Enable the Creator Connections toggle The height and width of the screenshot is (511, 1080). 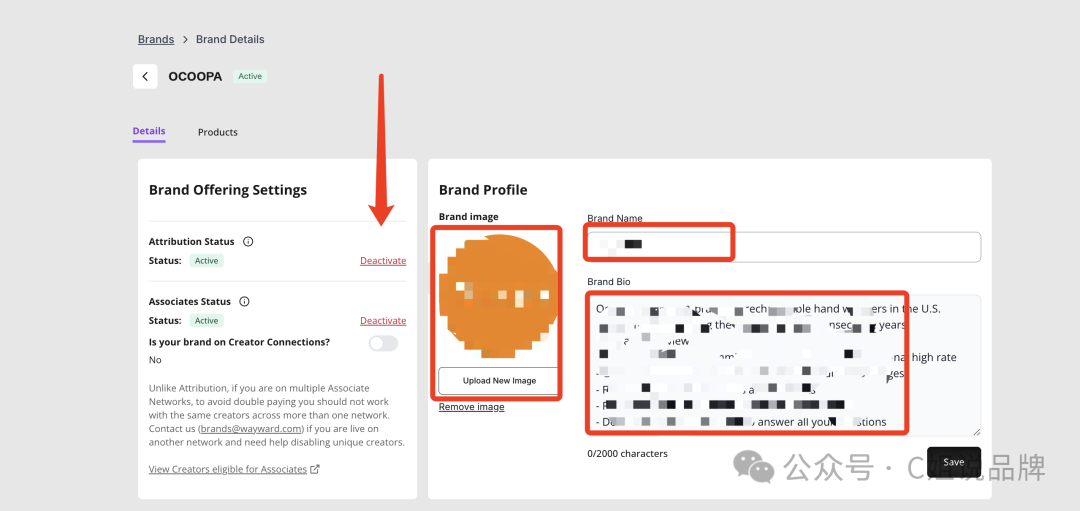383,343
